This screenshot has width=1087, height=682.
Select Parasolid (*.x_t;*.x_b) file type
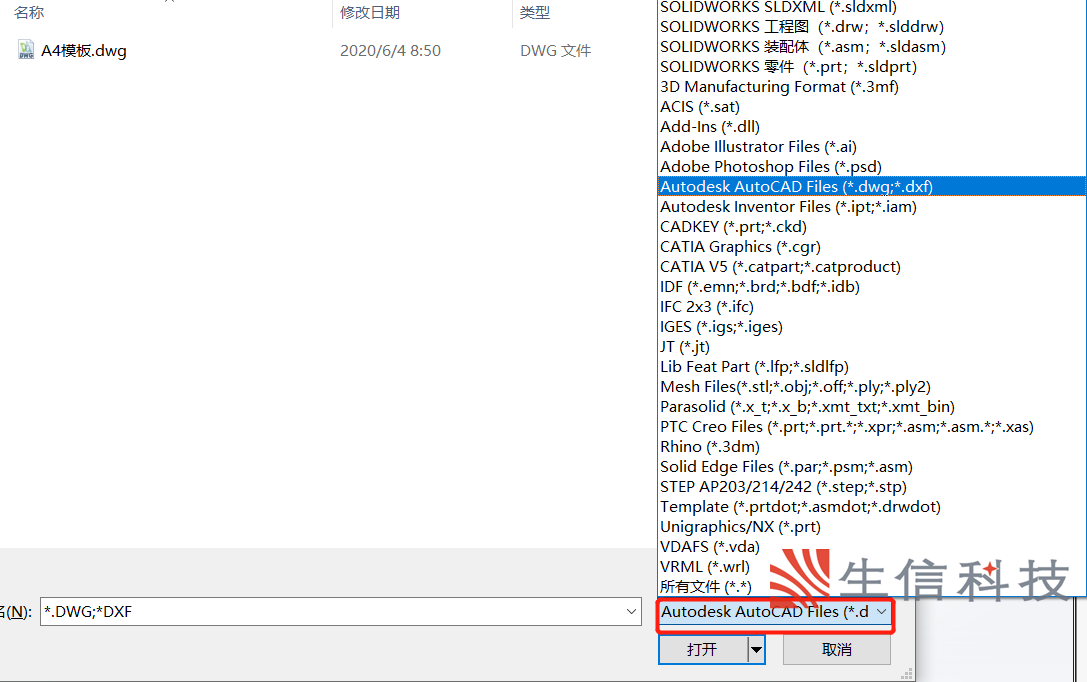click(871, 408)
